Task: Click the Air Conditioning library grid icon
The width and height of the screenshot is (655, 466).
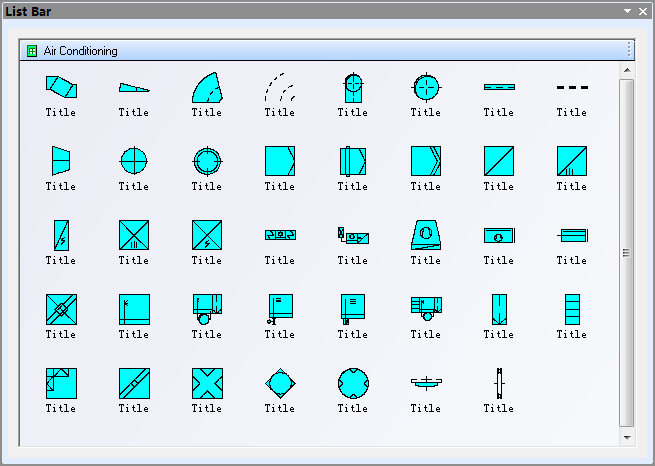Action: pos(32,51)
